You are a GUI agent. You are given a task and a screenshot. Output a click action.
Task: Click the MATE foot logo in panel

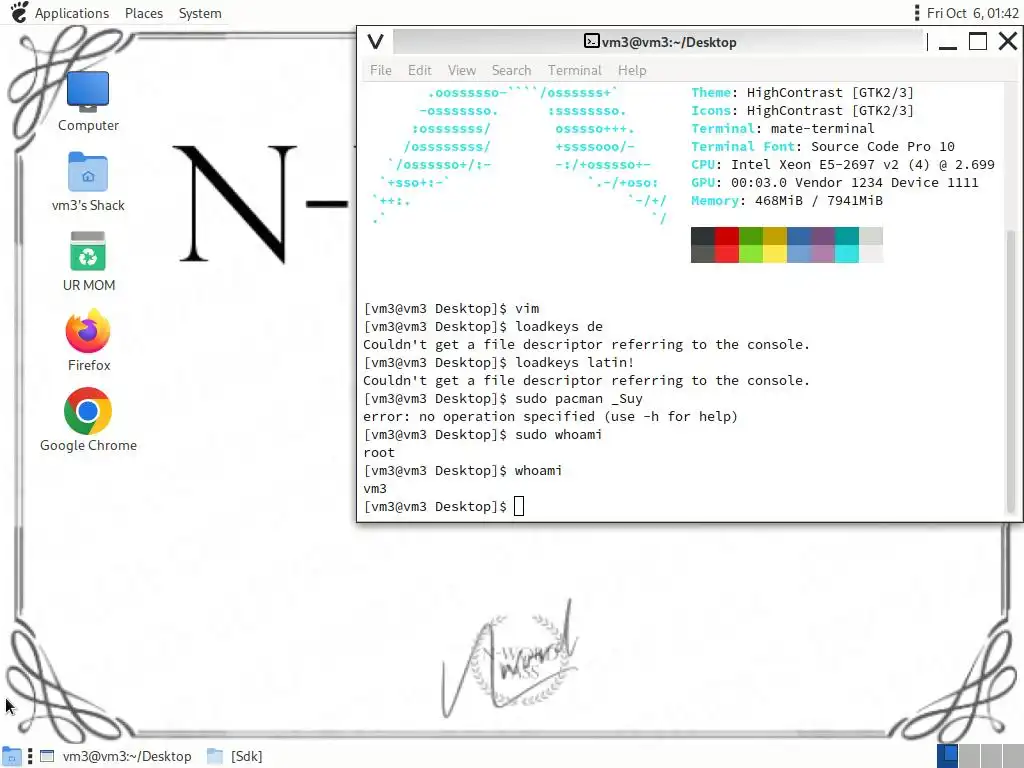pos(19,12)
